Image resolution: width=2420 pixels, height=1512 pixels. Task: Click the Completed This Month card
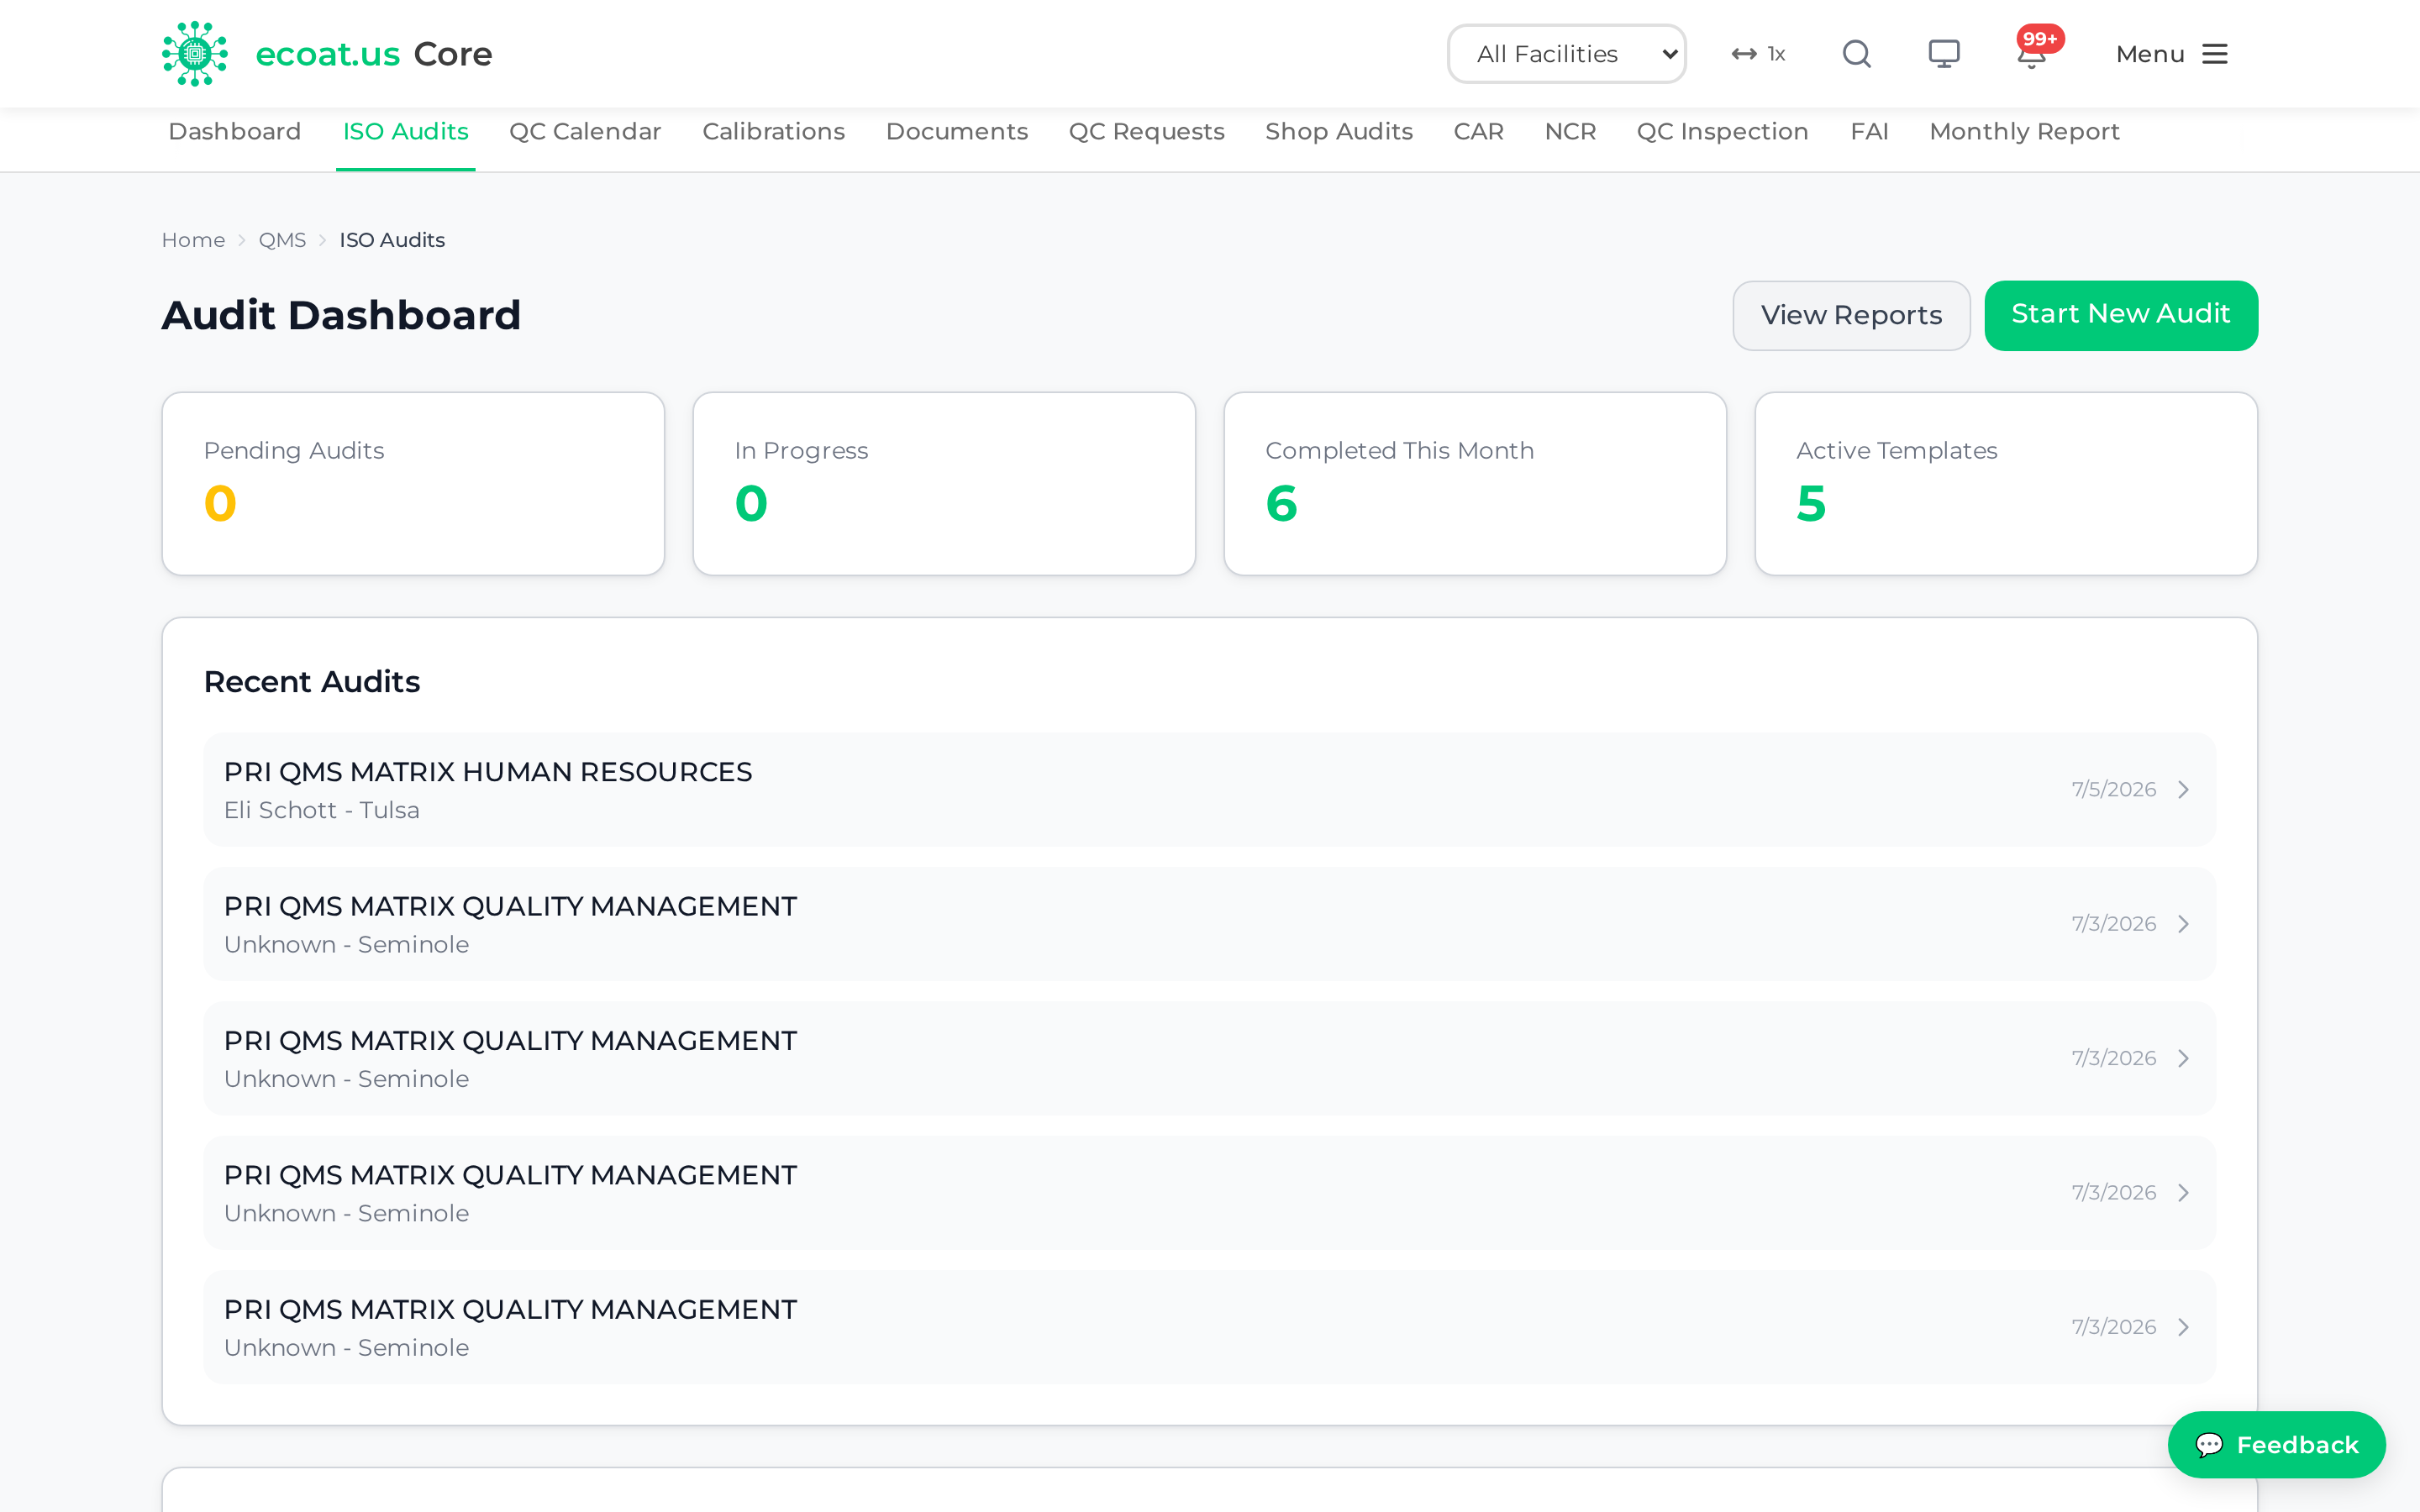(1475, 484)
